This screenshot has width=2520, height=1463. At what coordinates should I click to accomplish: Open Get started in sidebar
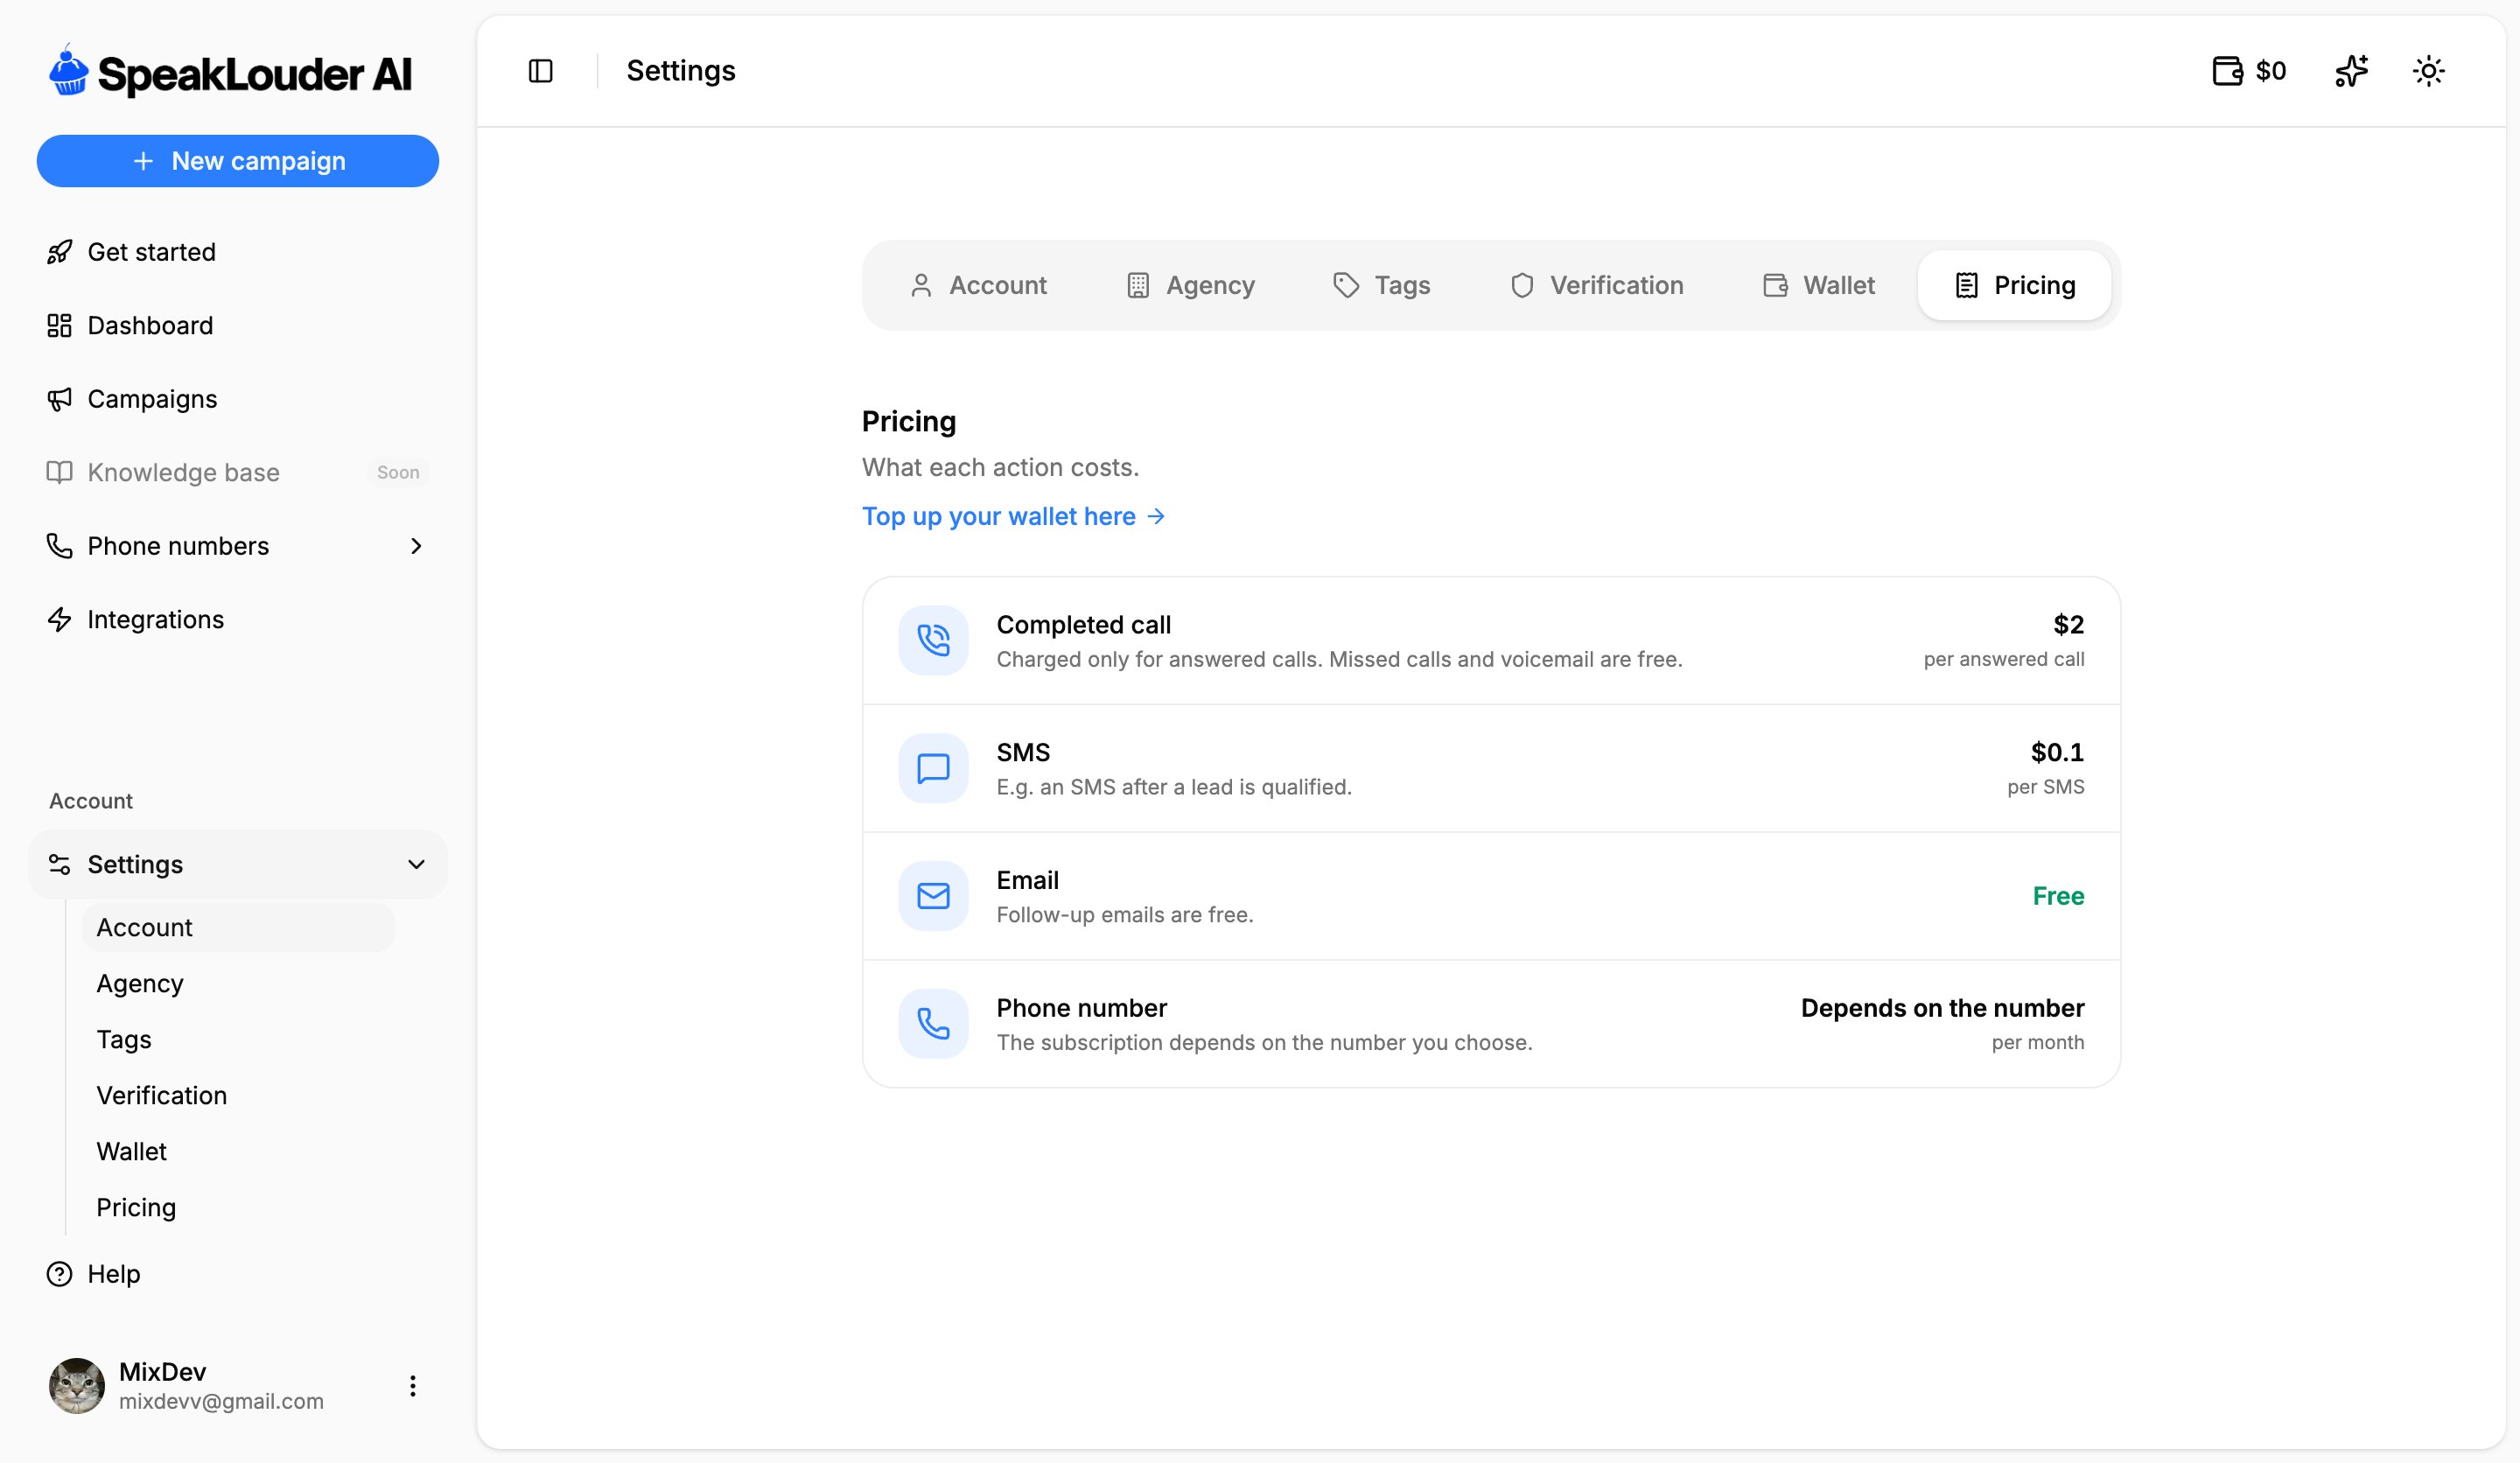[x=237, y=252]
